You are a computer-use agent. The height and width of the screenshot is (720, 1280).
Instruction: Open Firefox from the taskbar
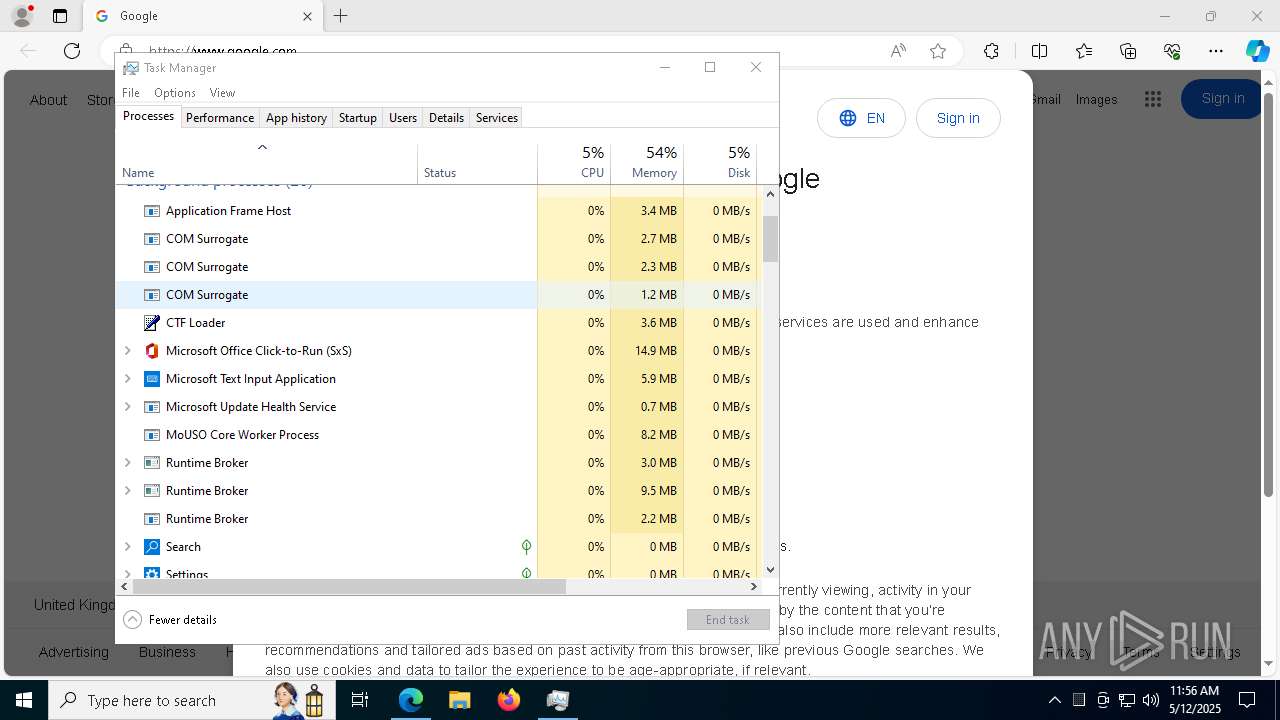pyautogui.click(x=508, y=700)
